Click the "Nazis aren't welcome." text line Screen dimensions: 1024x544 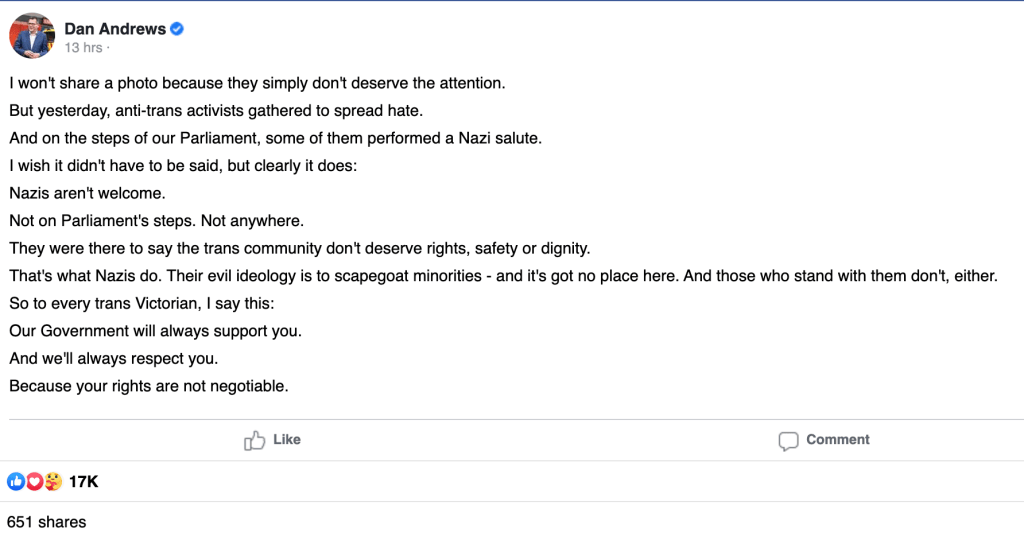87,193
